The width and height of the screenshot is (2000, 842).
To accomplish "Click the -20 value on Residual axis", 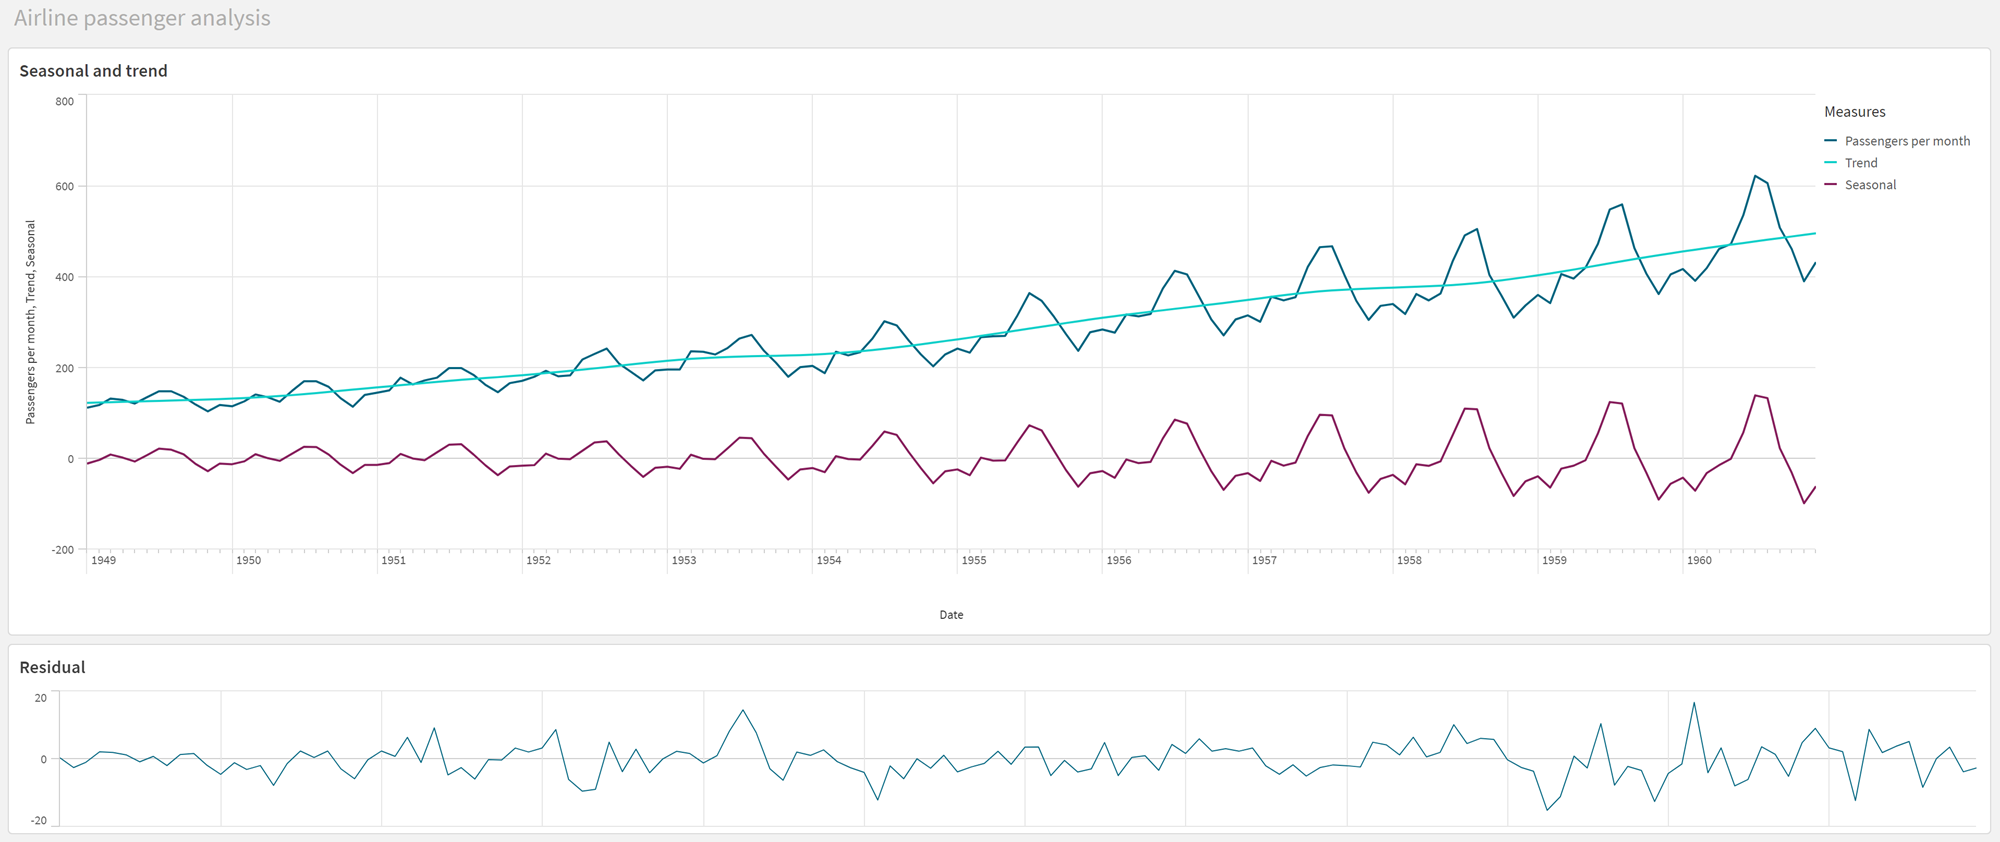I will (x=39, y=820).
